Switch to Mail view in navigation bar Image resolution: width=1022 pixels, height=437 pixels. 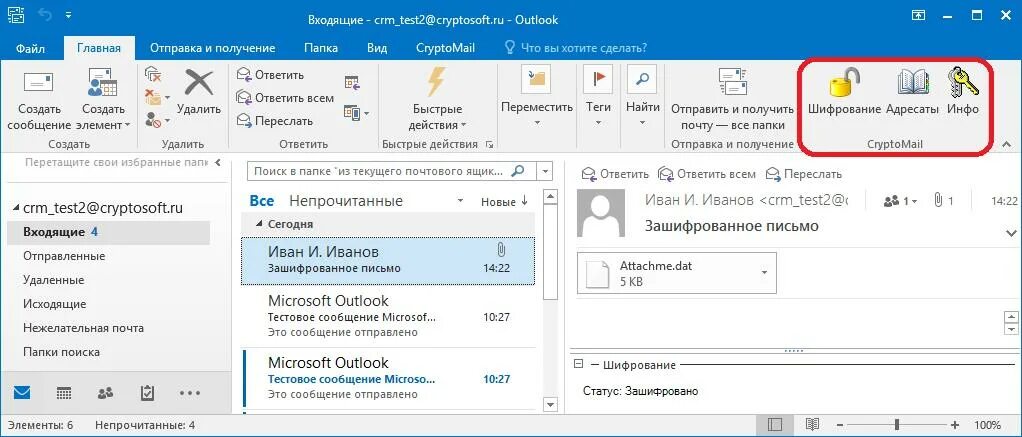point(22,393)
